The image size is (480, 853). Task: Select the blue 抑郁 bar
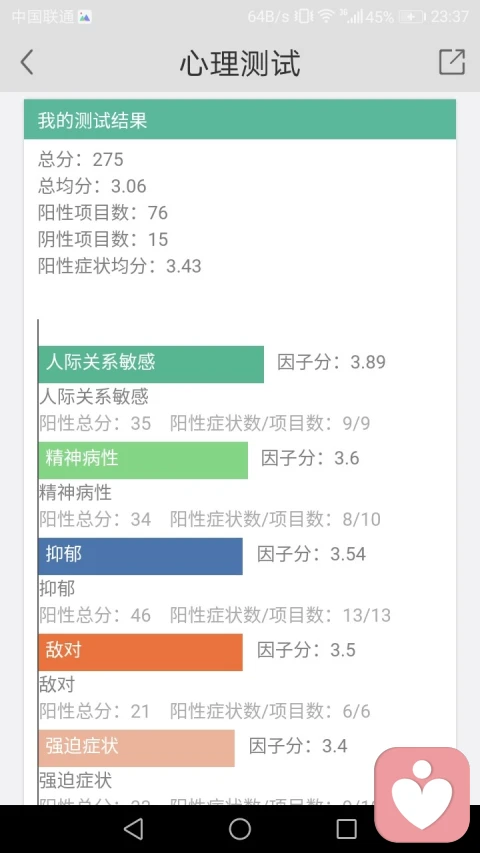[140, 556]
